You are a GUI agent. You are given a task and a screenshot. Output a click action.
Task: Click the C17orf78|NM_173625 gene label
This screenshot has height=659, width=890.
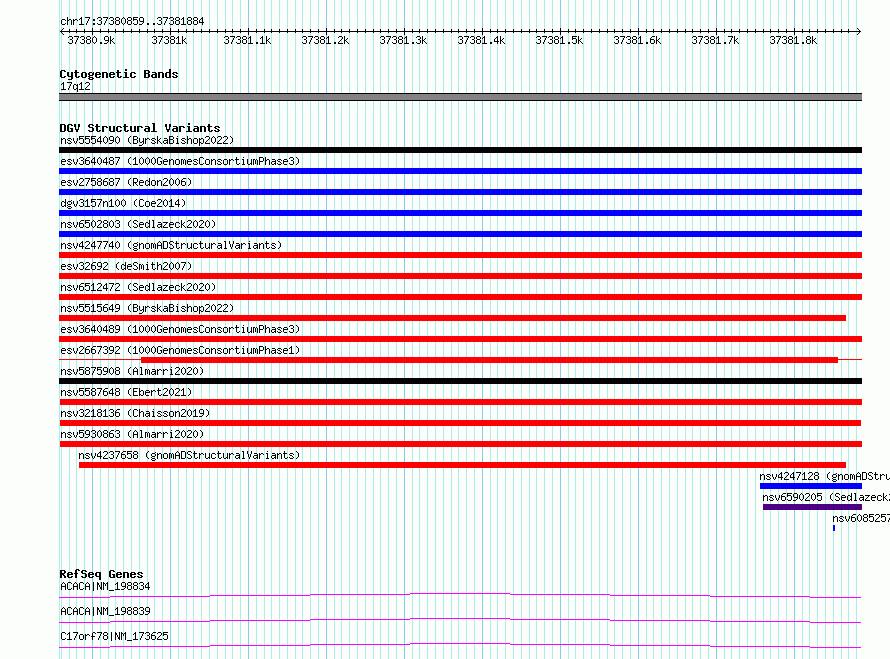click(114, 637)
